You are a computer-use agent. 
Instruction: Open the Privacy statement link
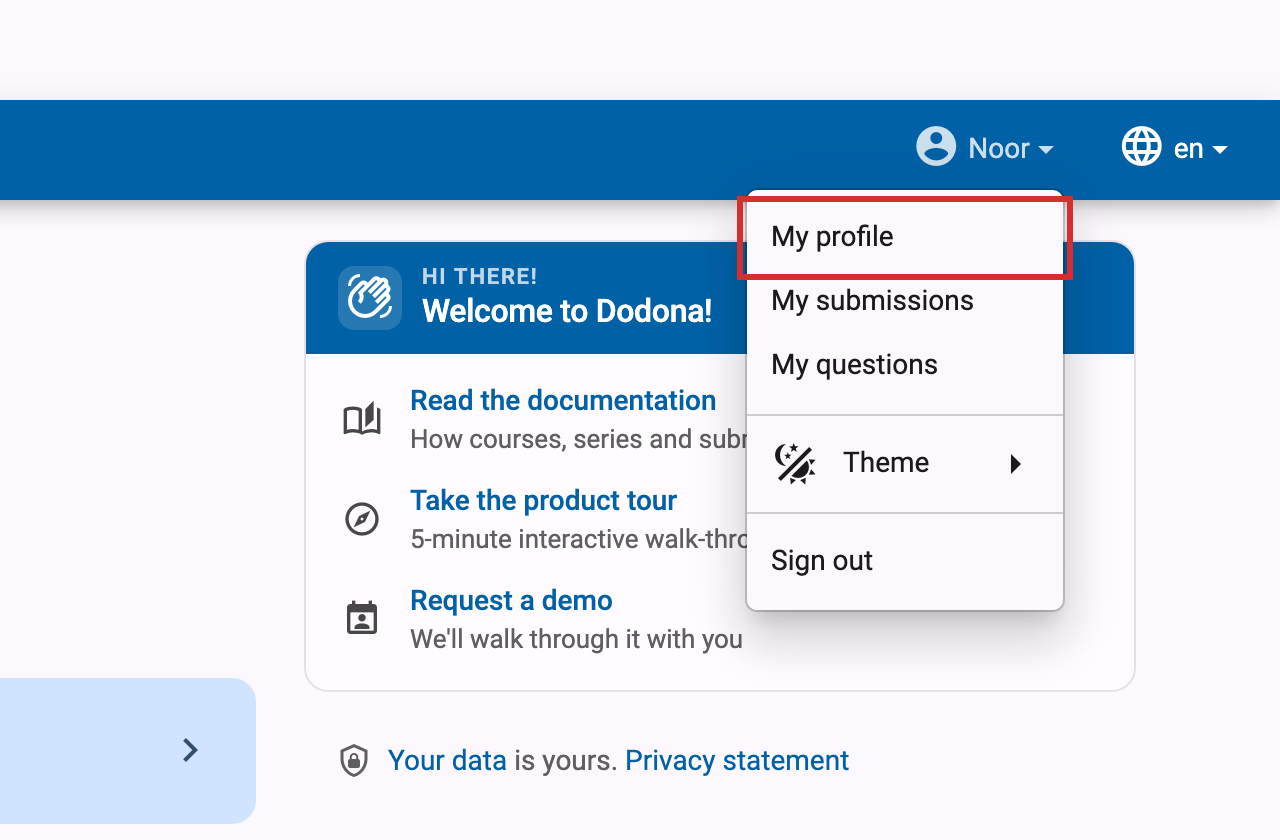tap(737, 761)
